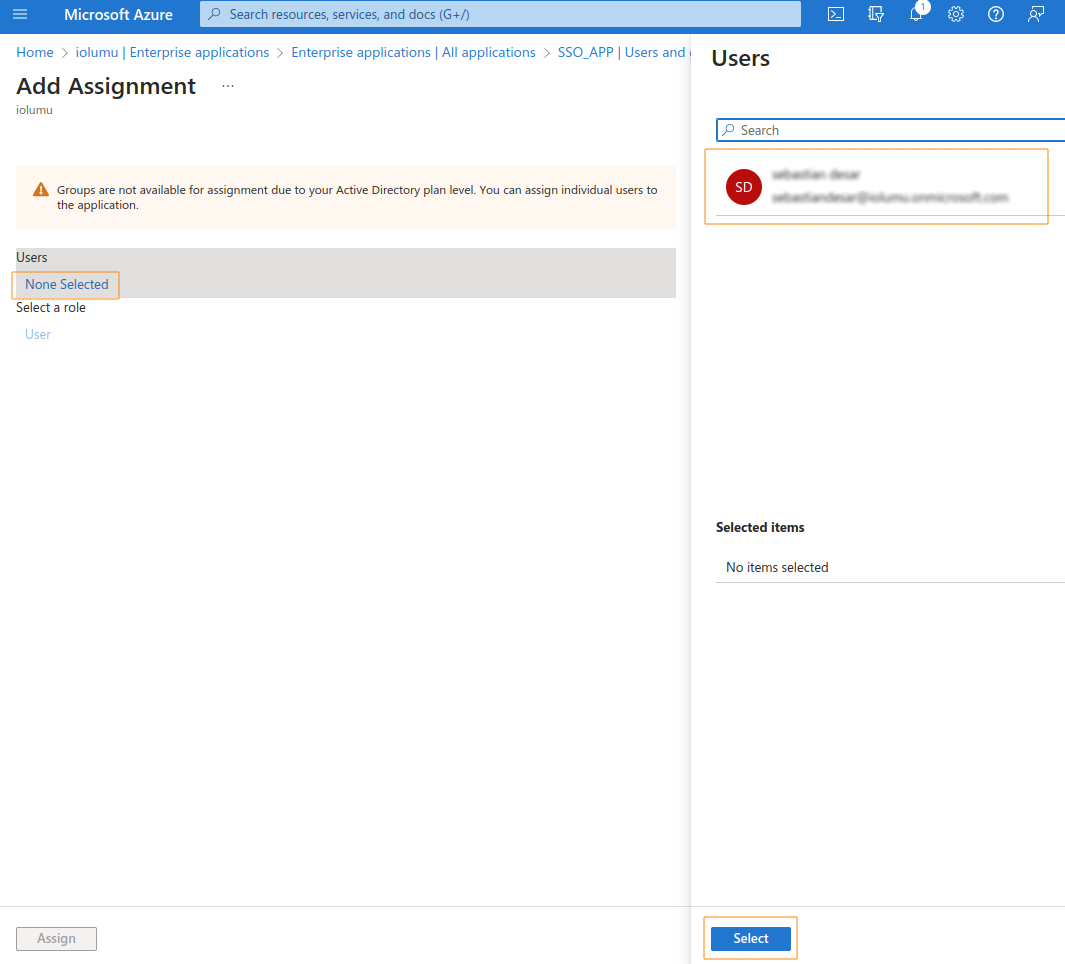Open the notifications bell
Screen dimensions: 1065x964
pos(916,14)
